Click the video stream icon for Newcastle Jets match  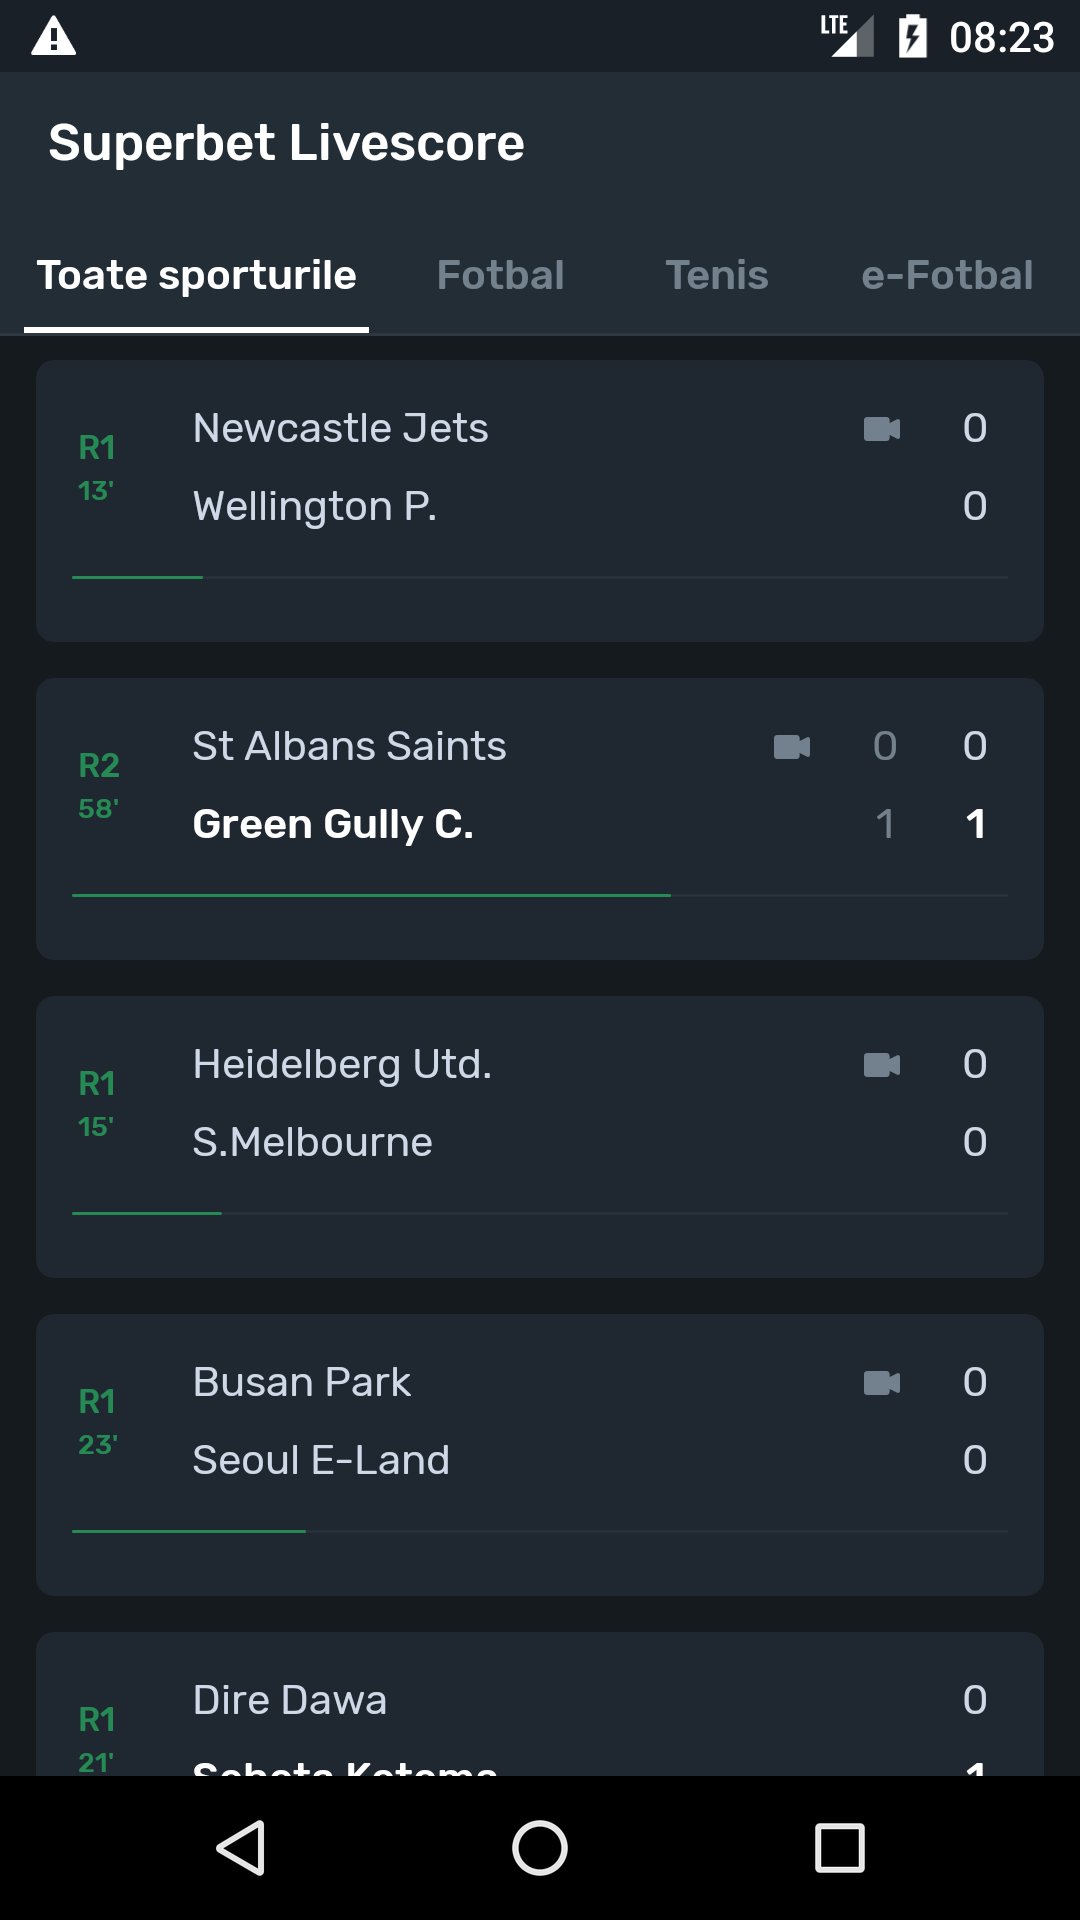[881, 429]
